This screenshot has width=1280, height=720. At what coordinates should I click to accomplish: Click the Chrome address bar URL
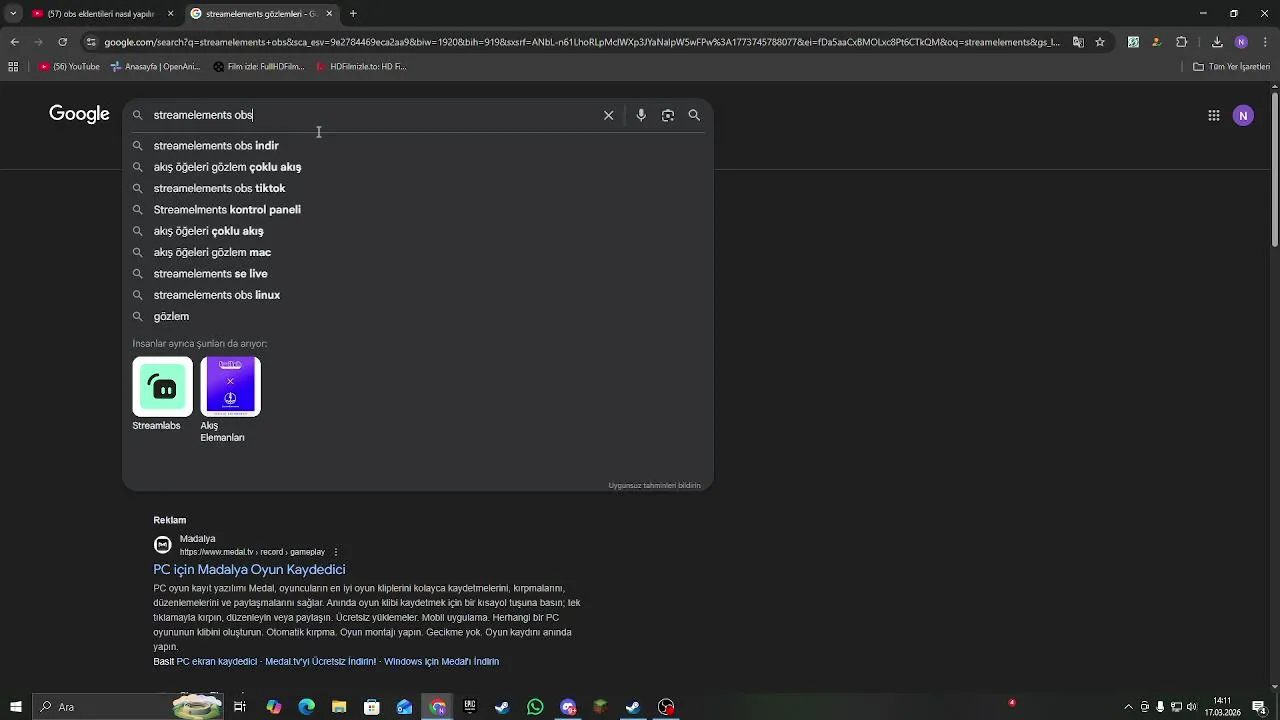coord(580,42)
